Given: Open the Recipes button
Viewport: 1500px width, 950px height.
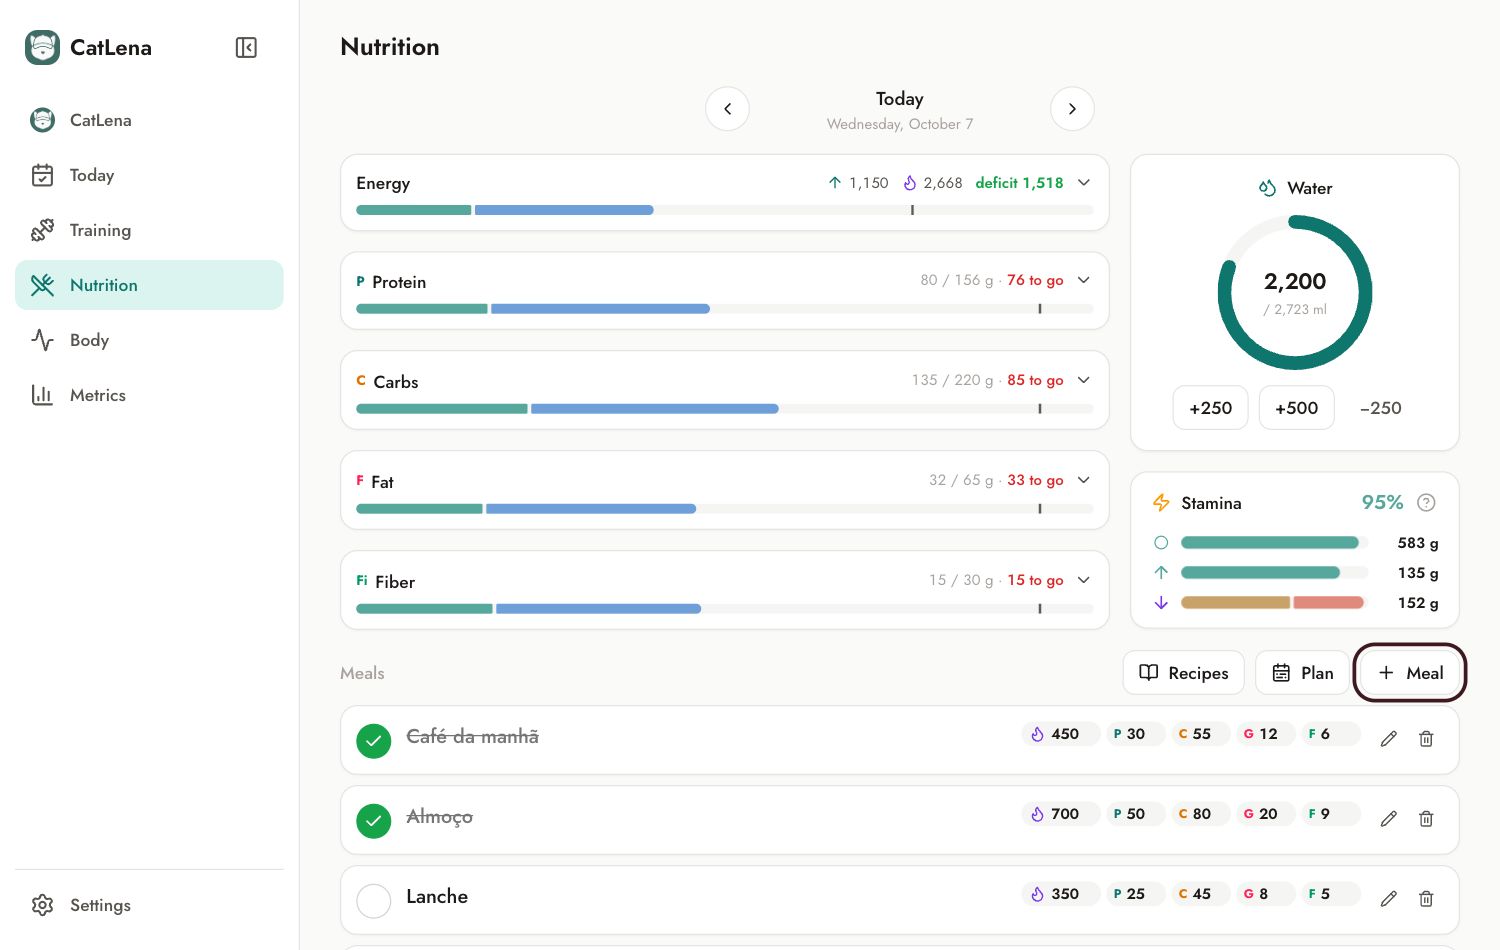Looking at the screenshot, I should 1184,673.
